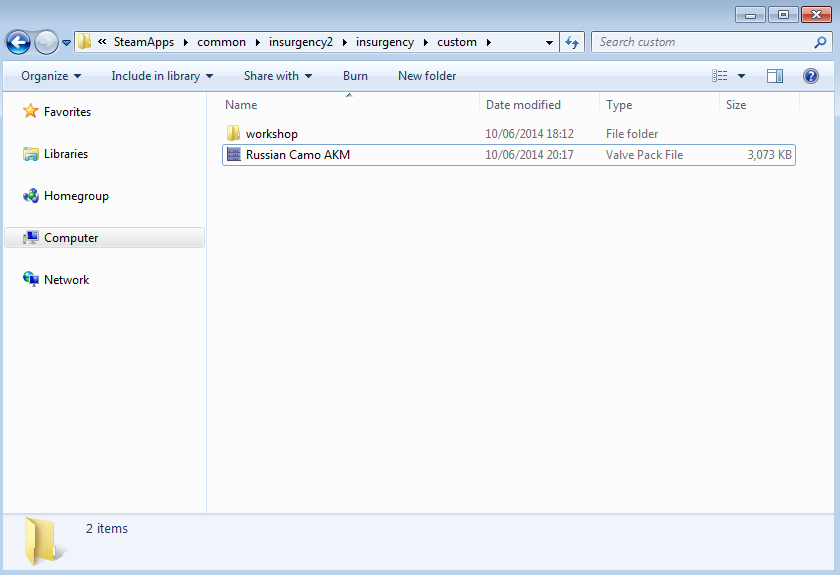This screenshot has height=575, width=840.
Task: Open Help with the question mark icon
Action: click(x=811, y=76)
